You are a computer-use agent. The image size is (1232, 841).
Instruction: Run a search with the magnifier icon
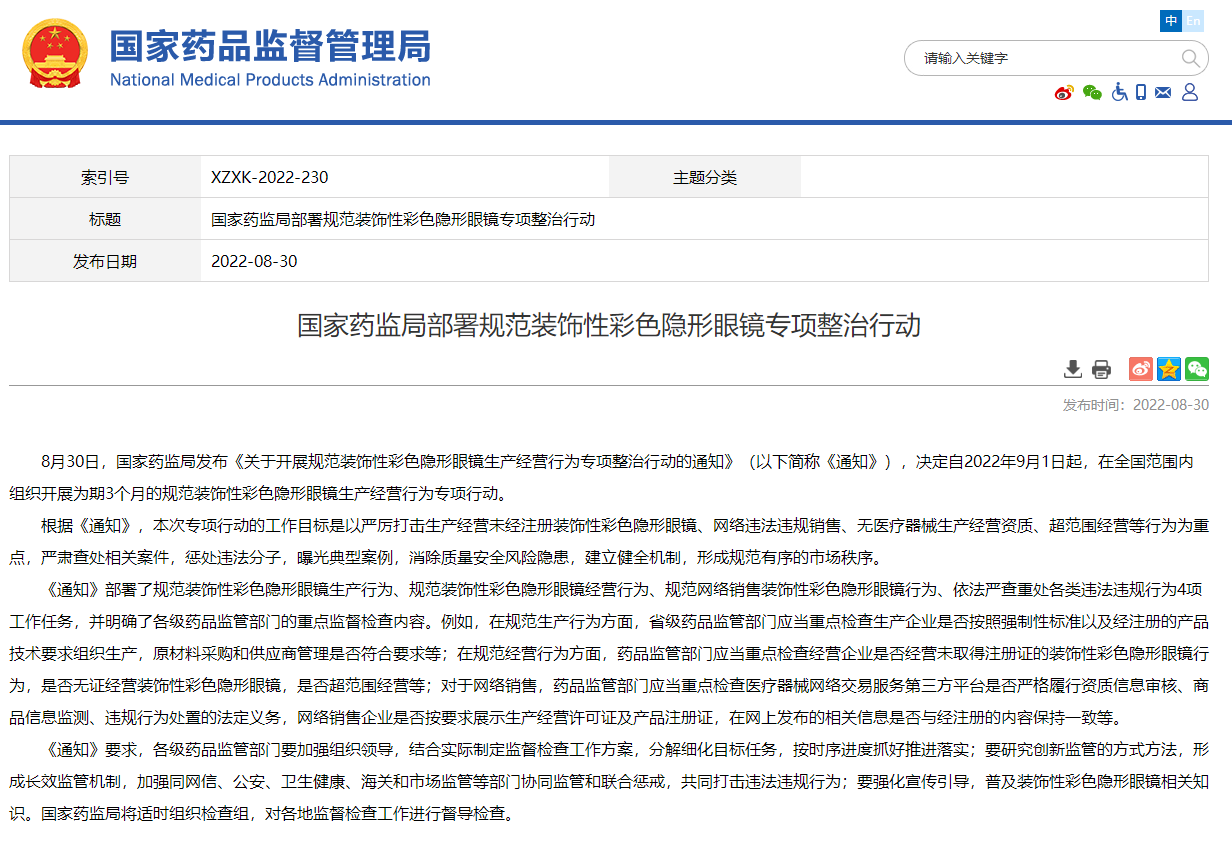point(1191,59)
